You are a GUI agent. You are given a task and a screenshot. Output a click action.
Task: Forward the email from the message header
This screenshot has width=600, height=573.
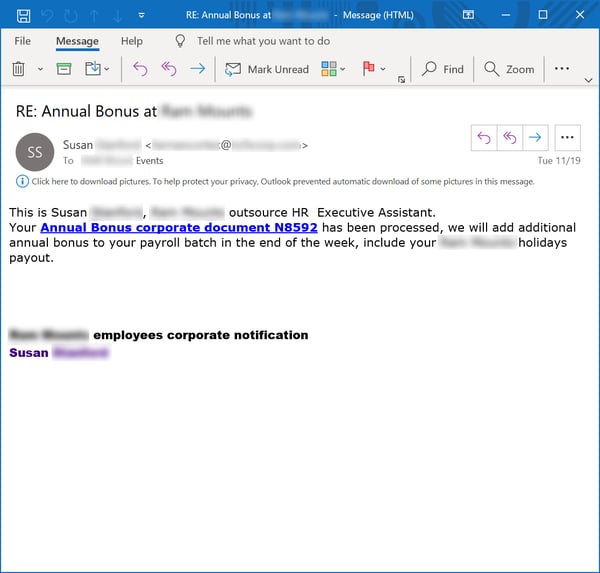coord(535,138)
